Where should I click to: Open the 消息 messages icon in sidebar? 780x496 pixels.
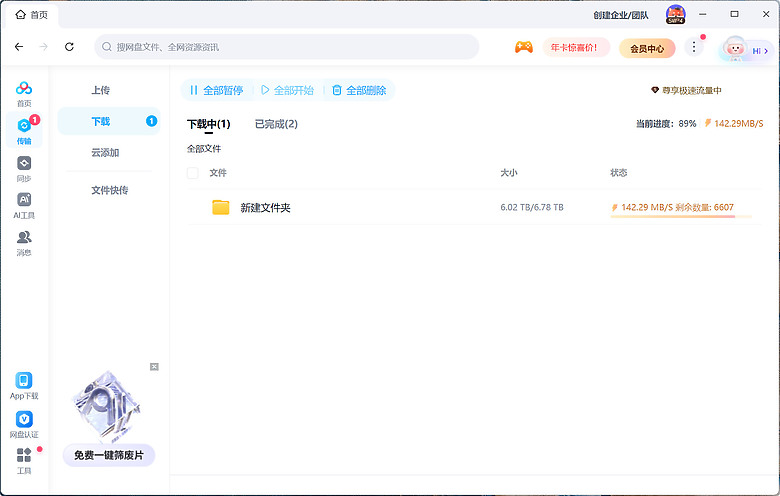tap(24, 237)
